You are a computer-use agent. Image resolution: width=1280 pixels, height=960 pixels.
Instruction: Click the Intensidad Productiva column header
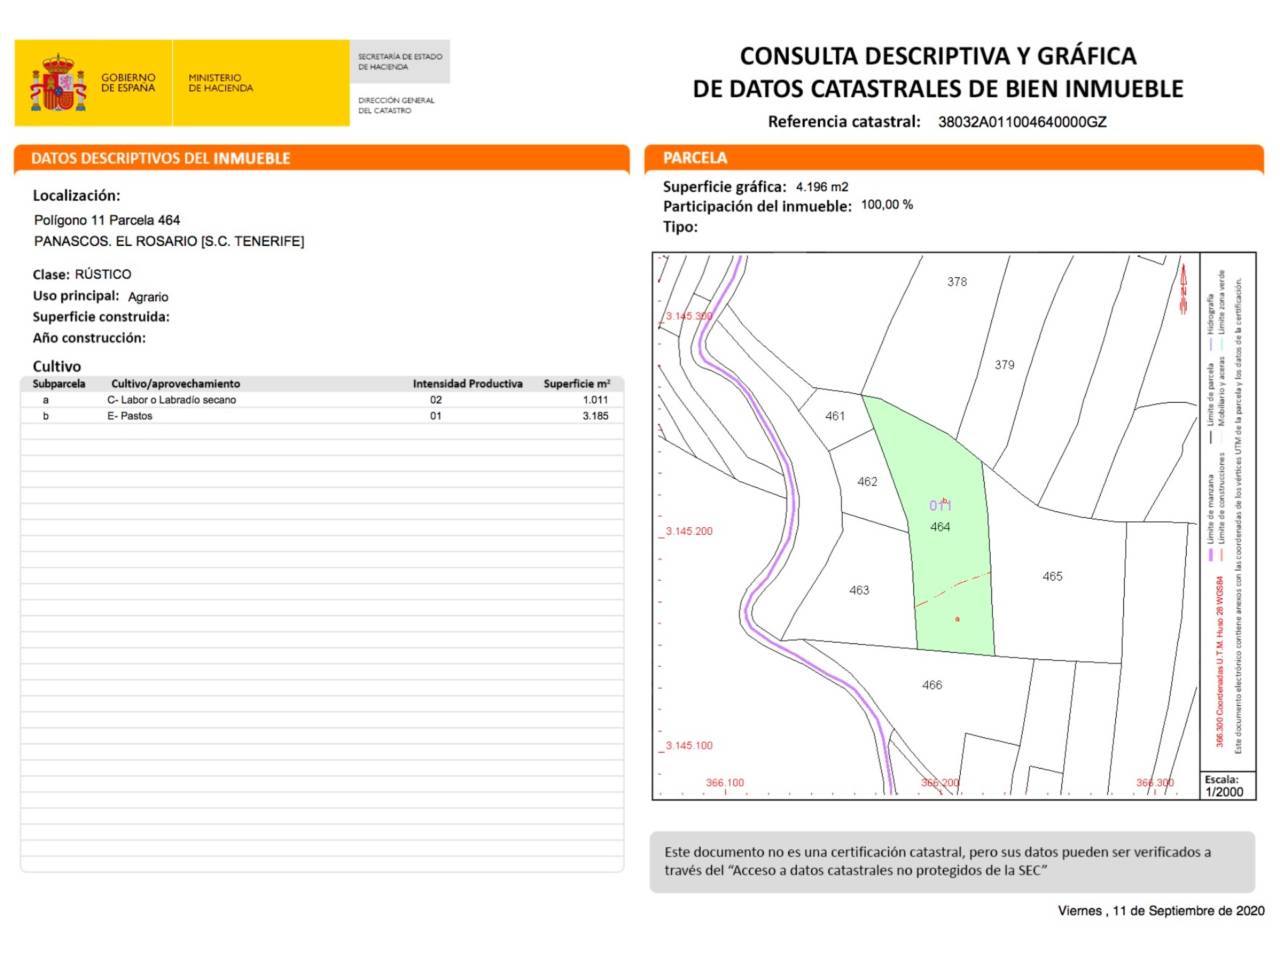click(x=468, y=384)
